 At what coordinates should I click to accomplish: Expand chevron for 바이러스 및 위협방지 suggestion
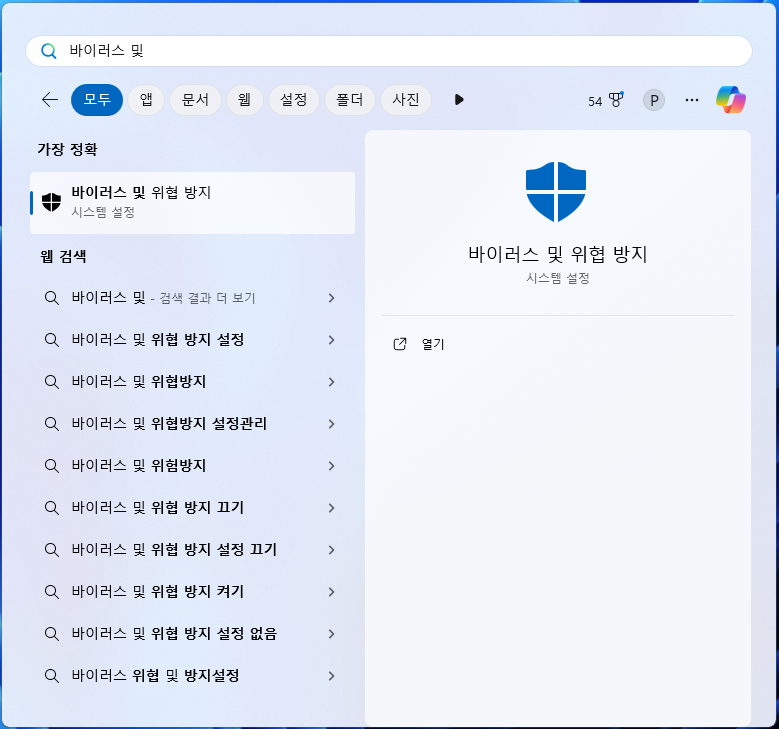331,382
